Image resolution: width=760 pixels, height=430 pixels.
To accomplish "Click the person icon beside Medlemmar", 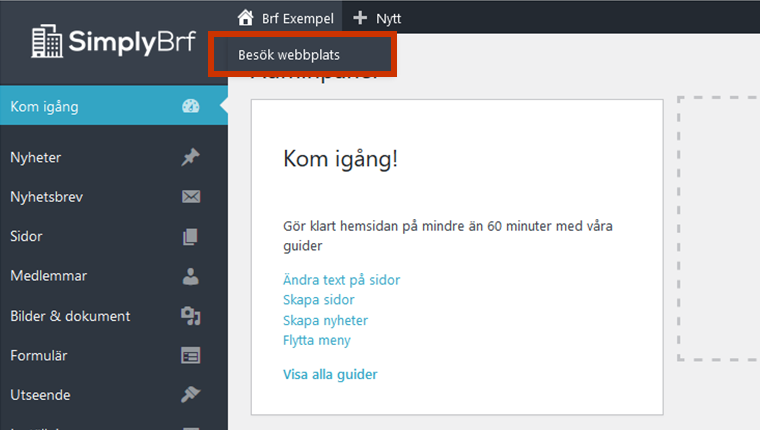I will coord(191,277).
